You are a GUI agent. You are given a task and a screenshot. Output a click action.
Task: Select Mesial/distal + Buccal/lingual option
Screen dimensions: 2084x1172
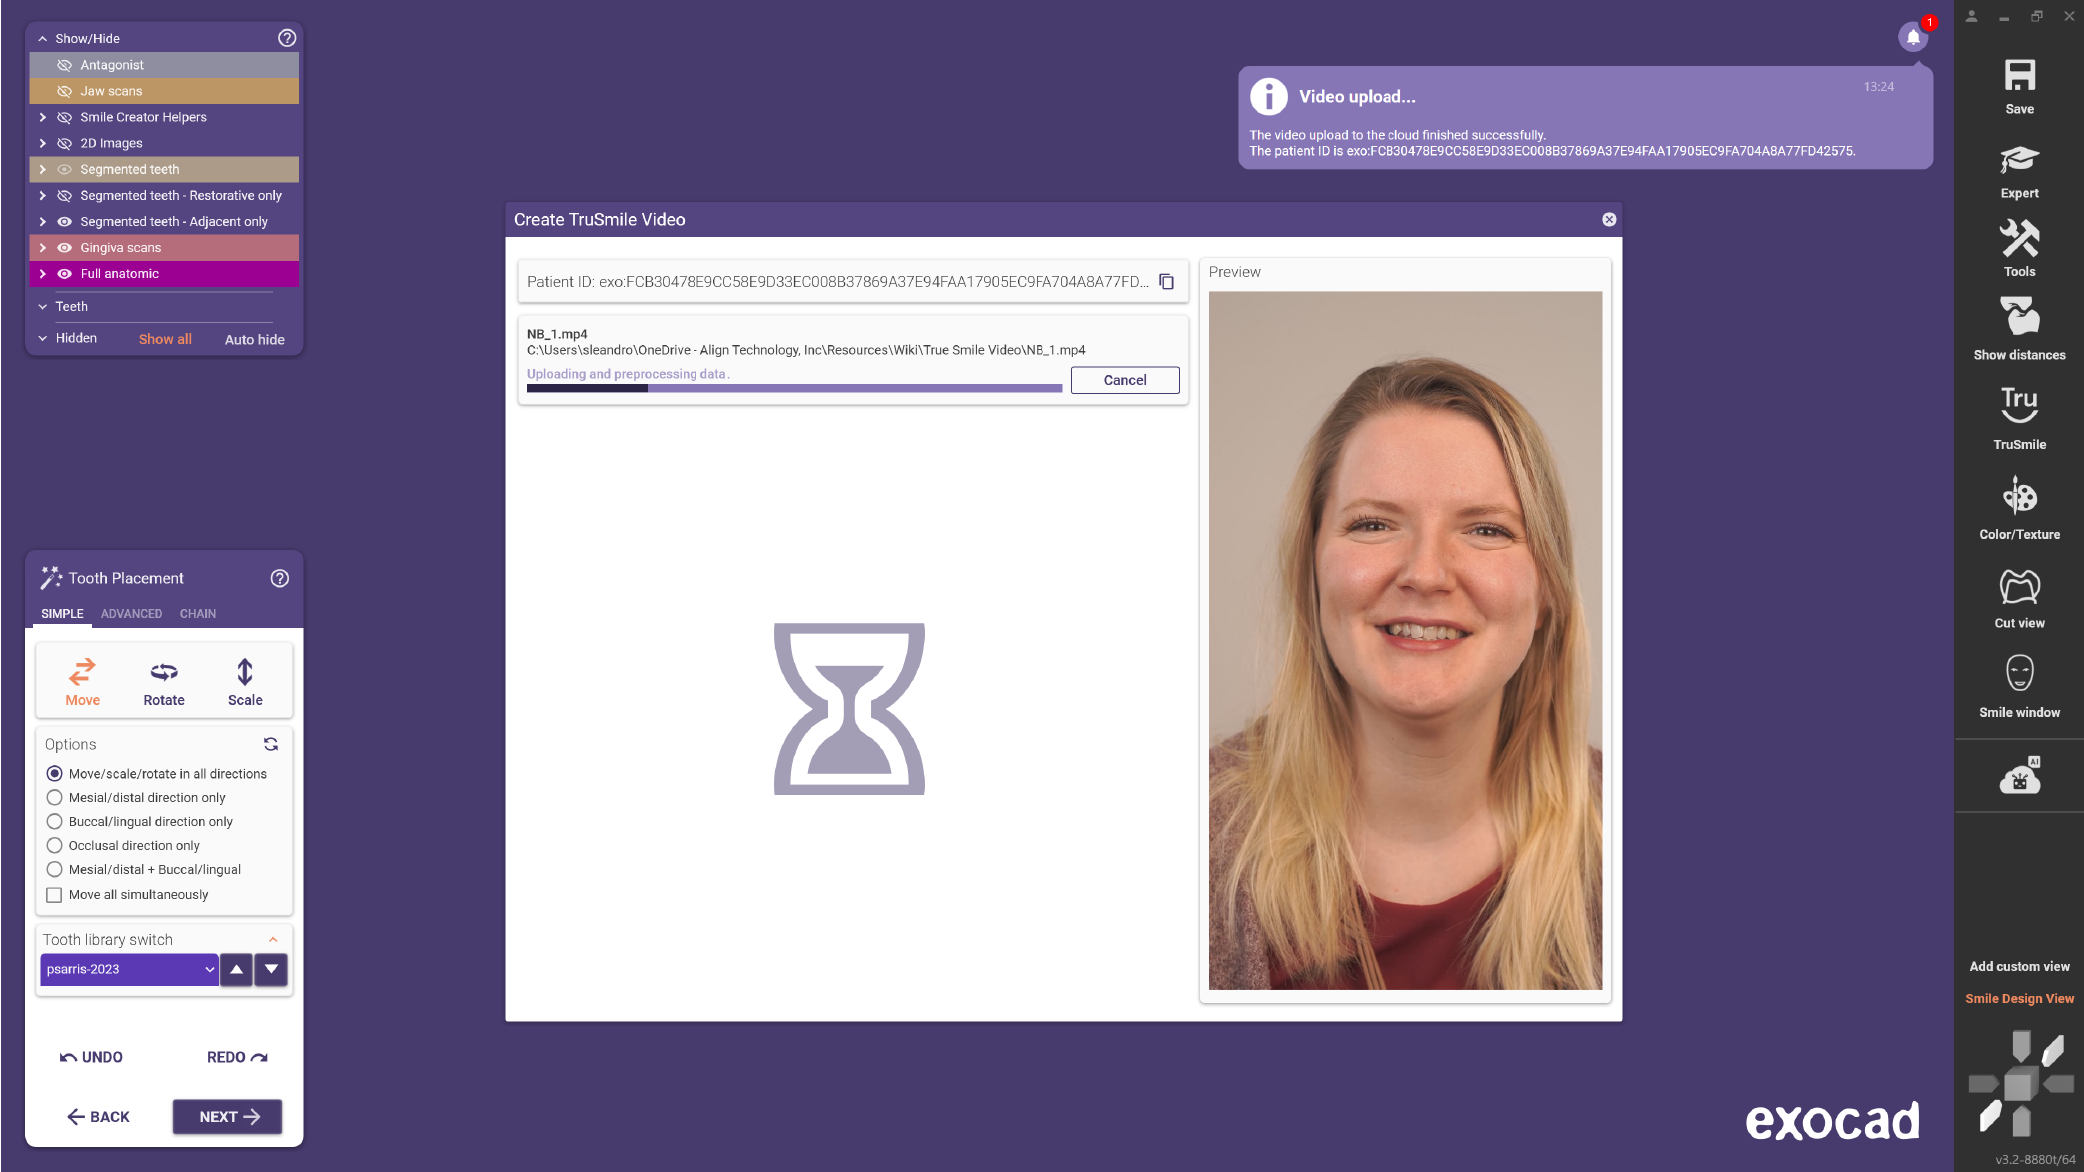(55, 870)
